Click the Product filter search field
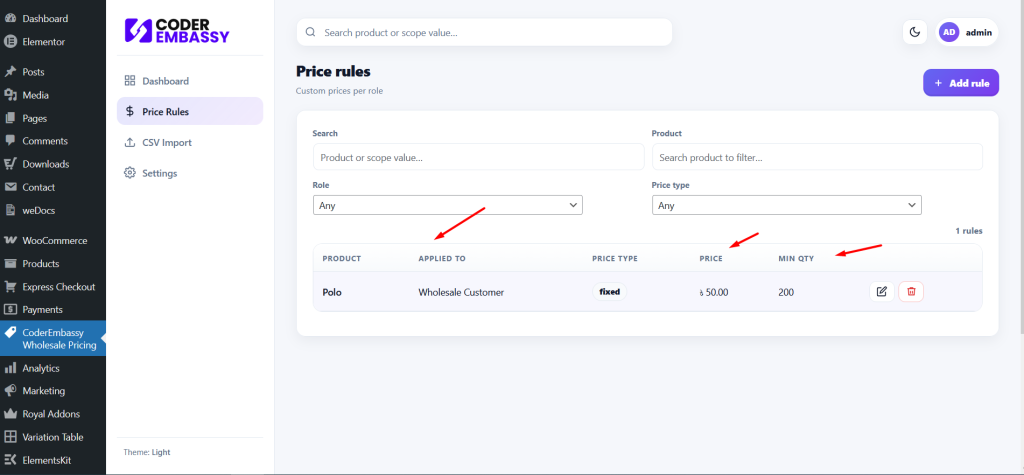This screenshot has width=1024, height=475. pos(817,157)
